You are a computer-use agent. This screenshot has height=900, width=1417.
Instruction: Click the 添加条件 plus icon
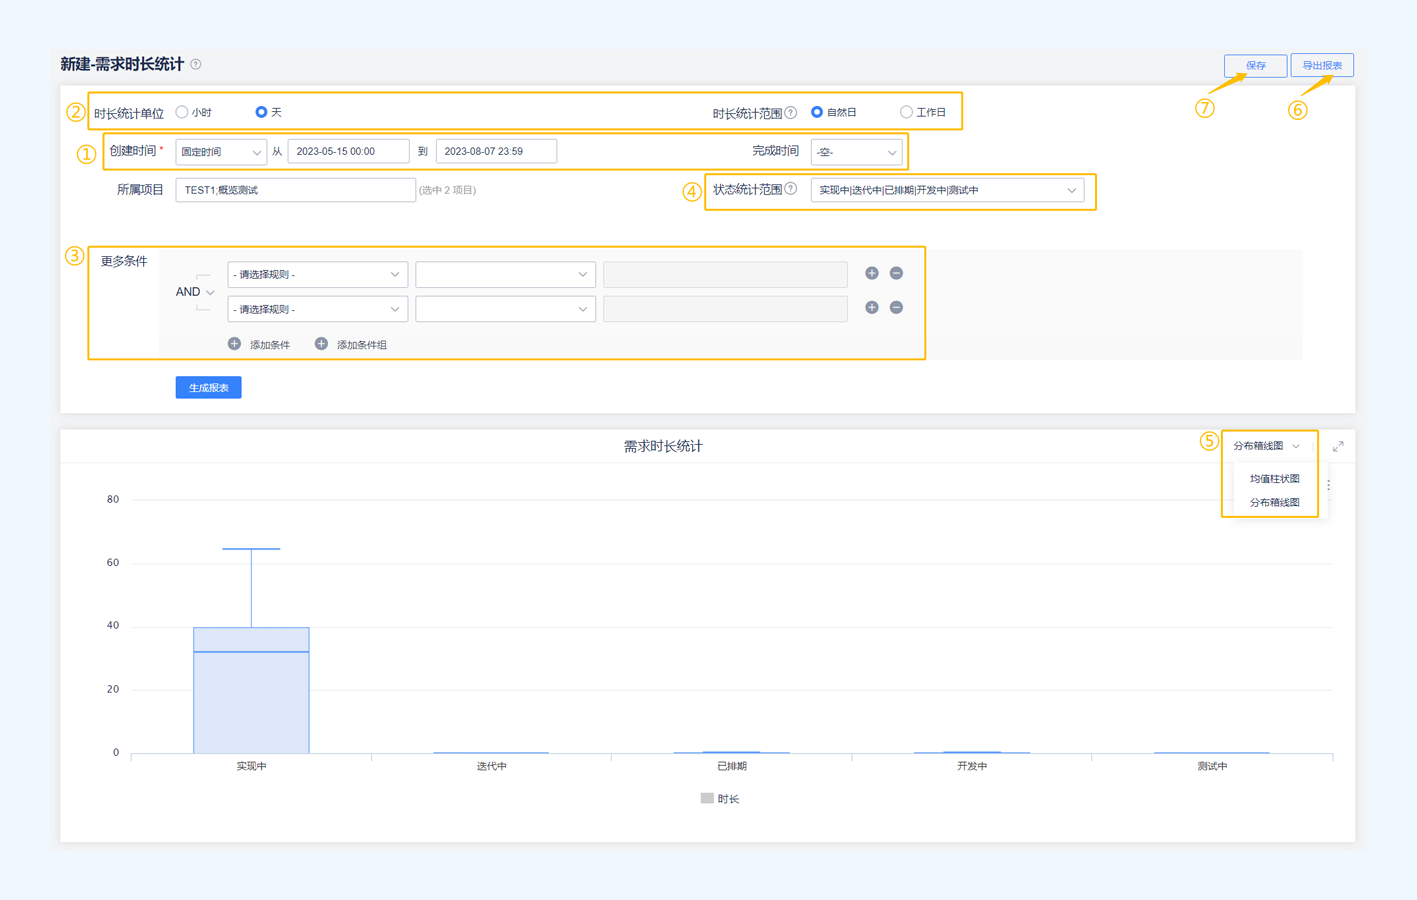tap(234, 343)
